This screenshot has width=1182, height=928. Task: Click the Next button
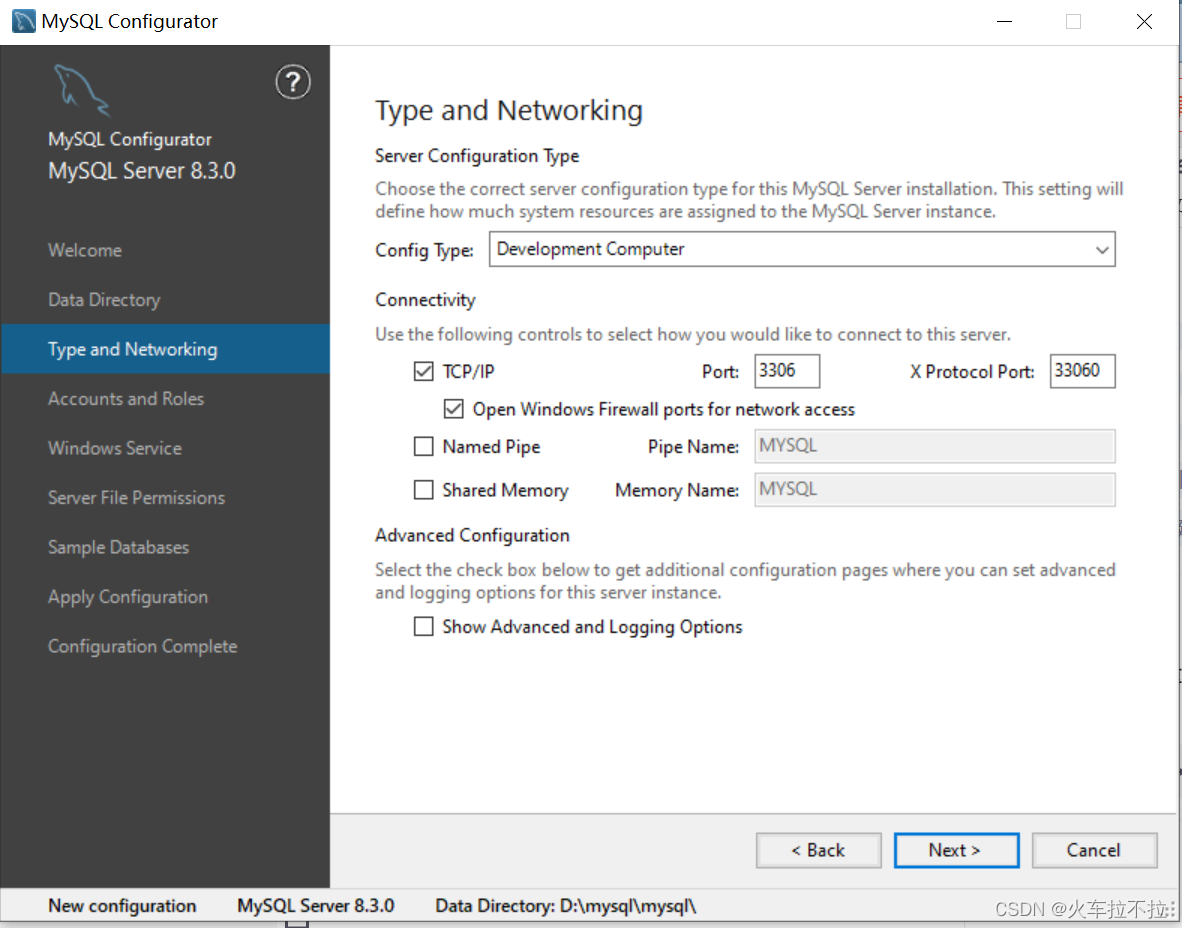coord(956,850)
